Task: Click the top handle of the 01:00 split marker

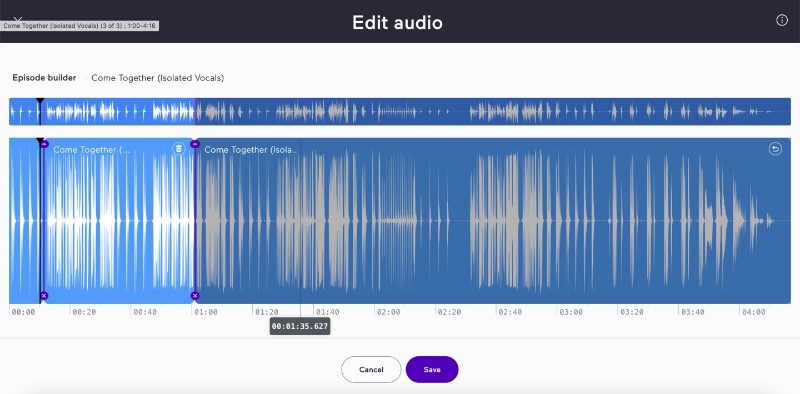Action: [x=194, y=144]
